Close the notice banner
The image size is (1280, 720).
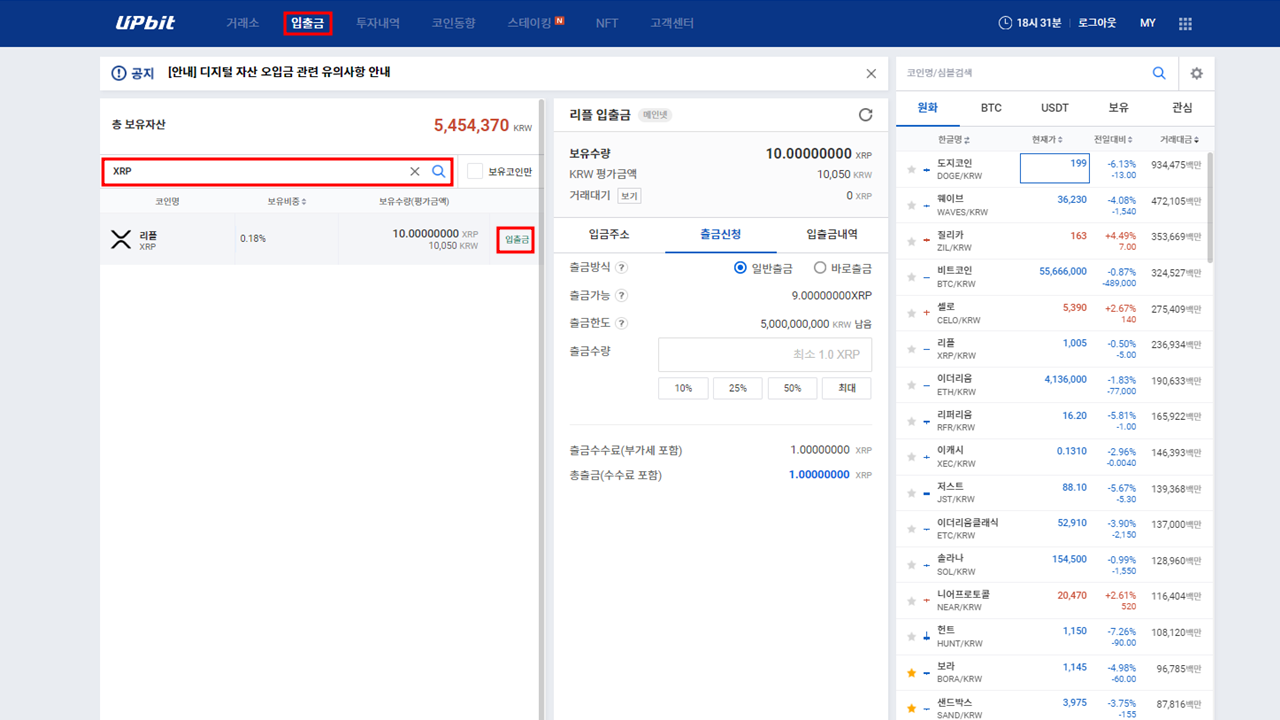pyautogui.click(x=871, y=73)
